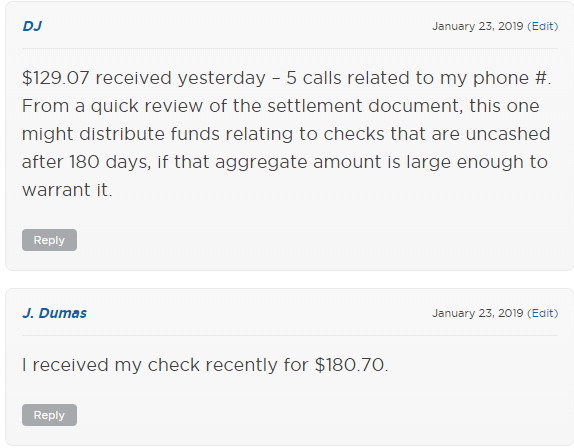Click the divider line below J. Dumas's name

pos(290,335)
